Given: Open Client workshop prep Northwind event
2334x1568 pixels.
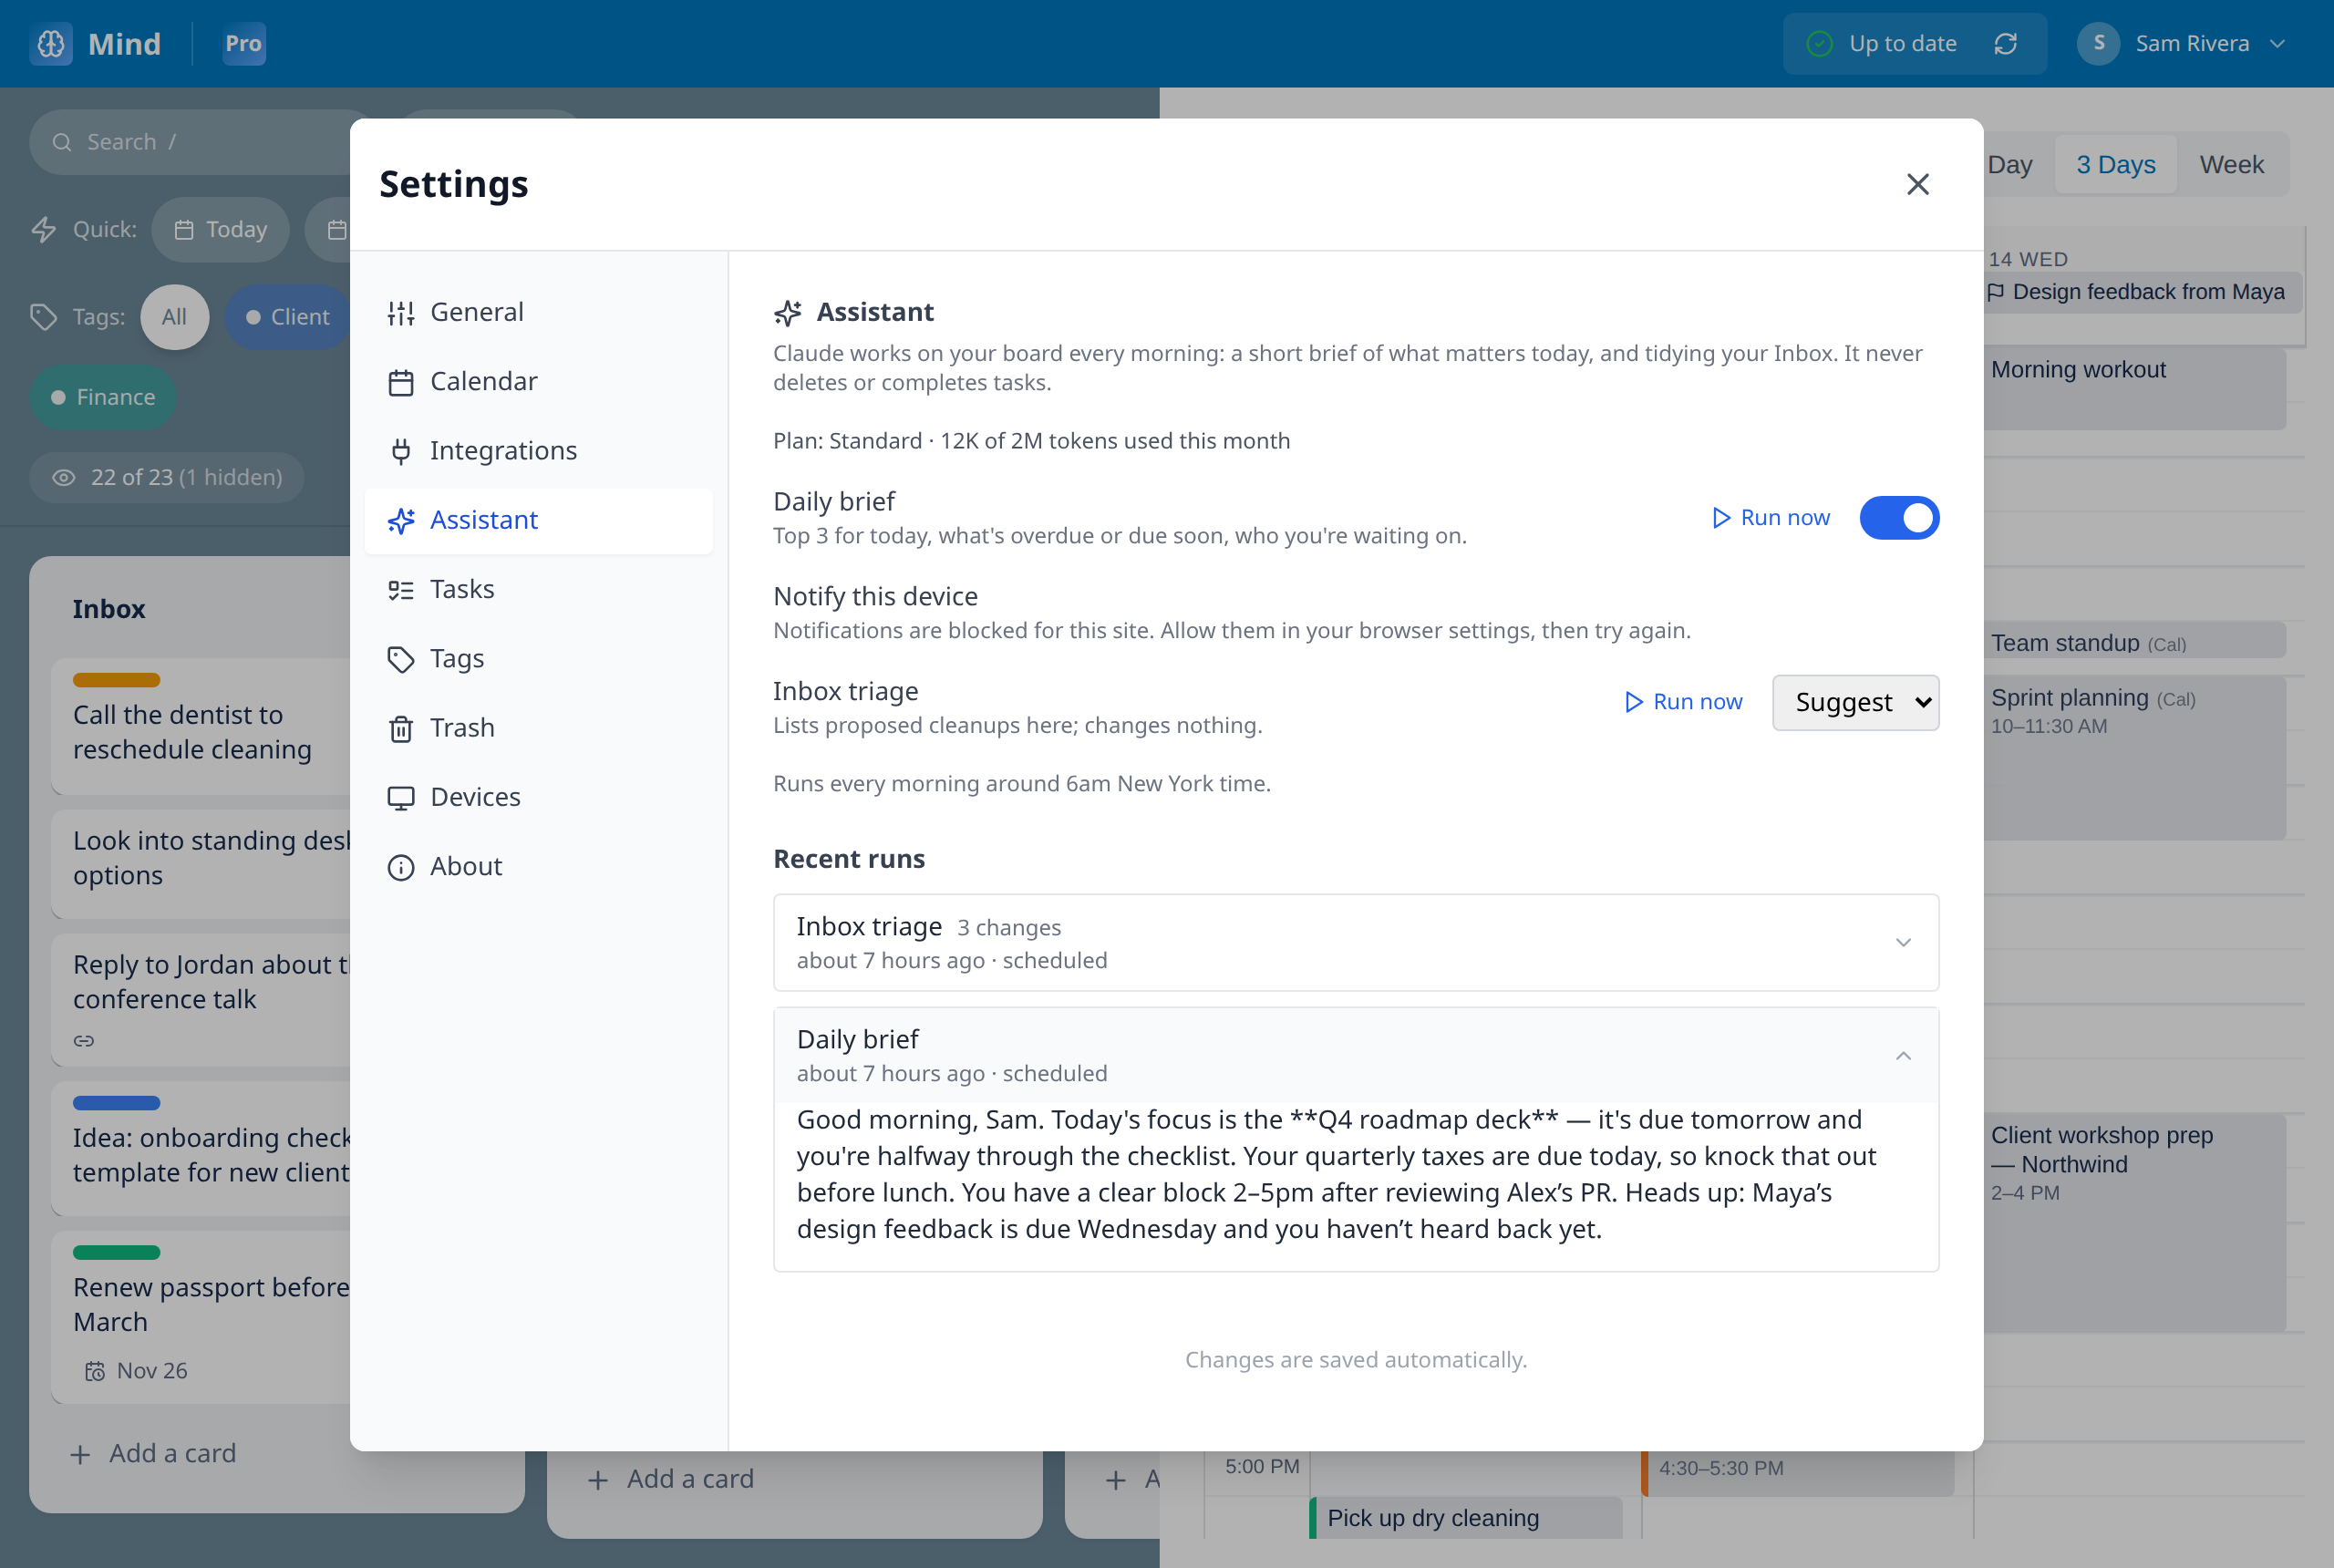Looking at the screenshot, I should (2134, 1222).
